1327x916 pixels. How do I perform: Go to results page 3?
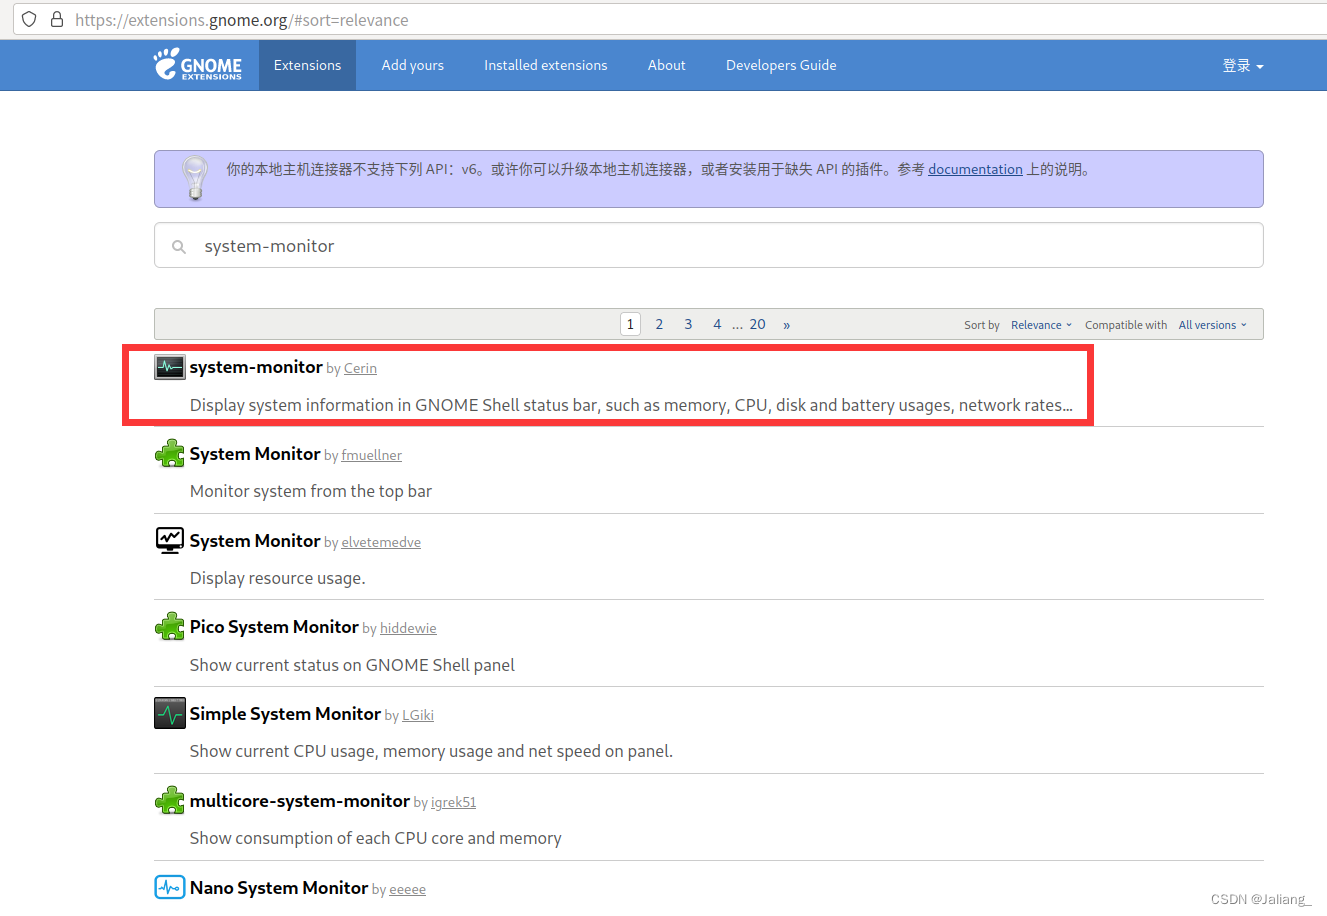pyautogui.click(x=688, y=324)
